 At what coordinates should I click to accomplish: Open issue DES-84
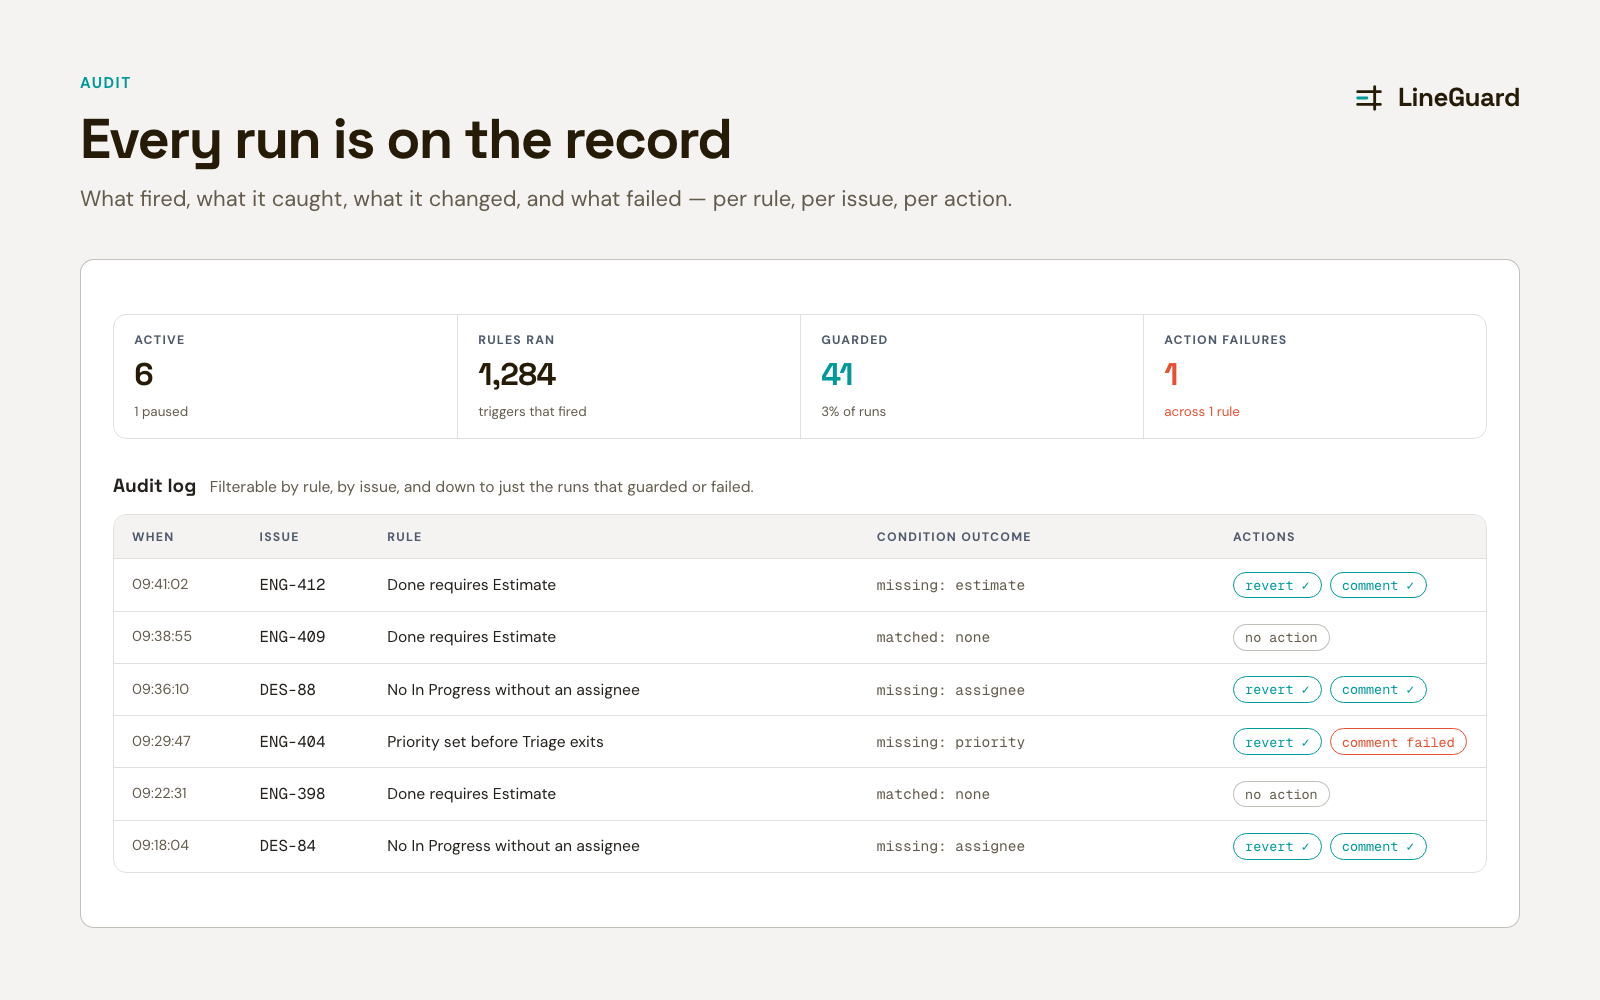[x=288, y=846]
